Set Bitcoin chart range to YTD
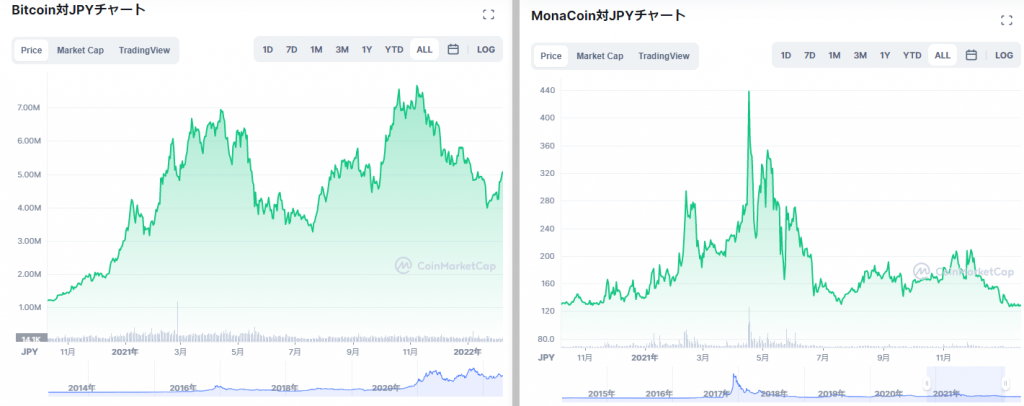This screenshot has width=1024, height=406. tap(394, 50)
